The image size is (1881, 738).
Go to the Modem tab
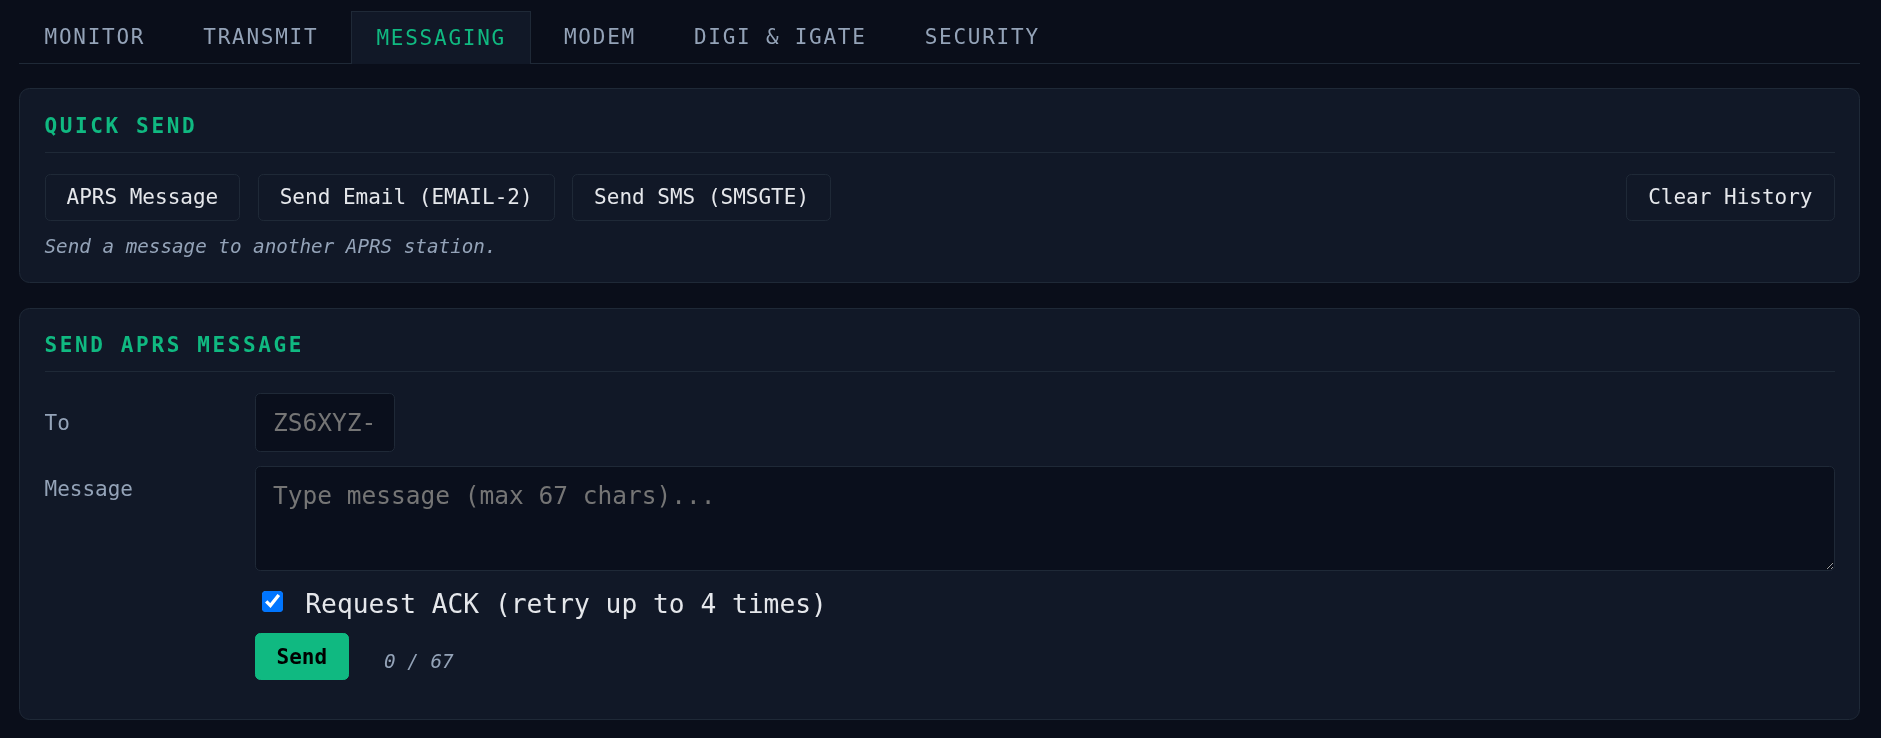coord(599,37)
